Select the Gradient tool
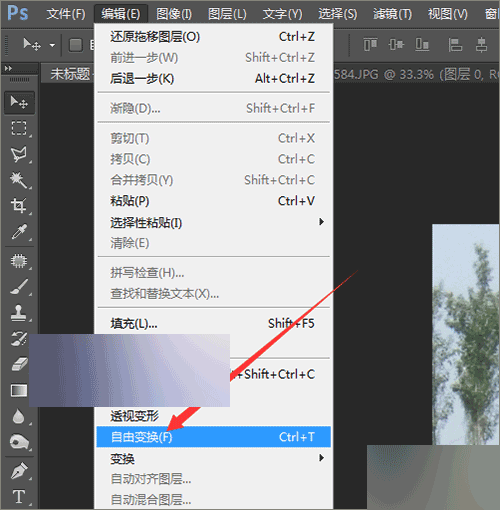 (19, 390)
